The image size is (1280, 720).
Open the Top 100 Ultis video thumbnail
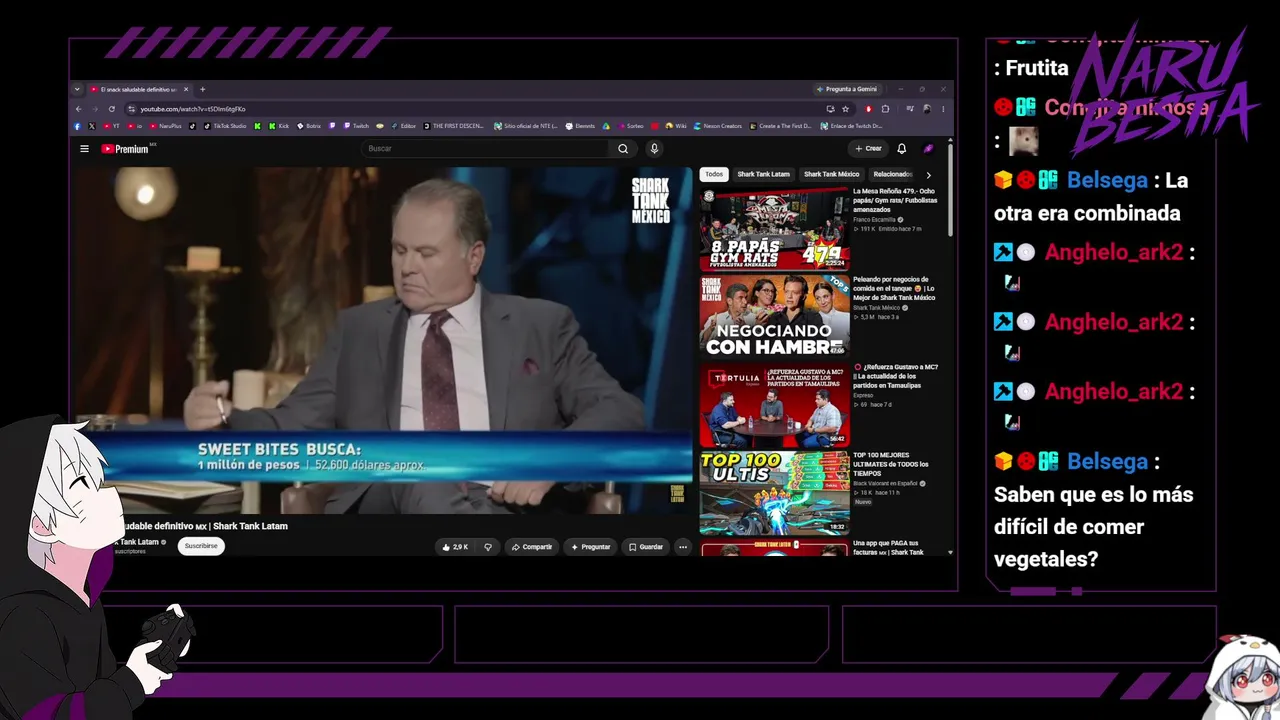point(774,492)
